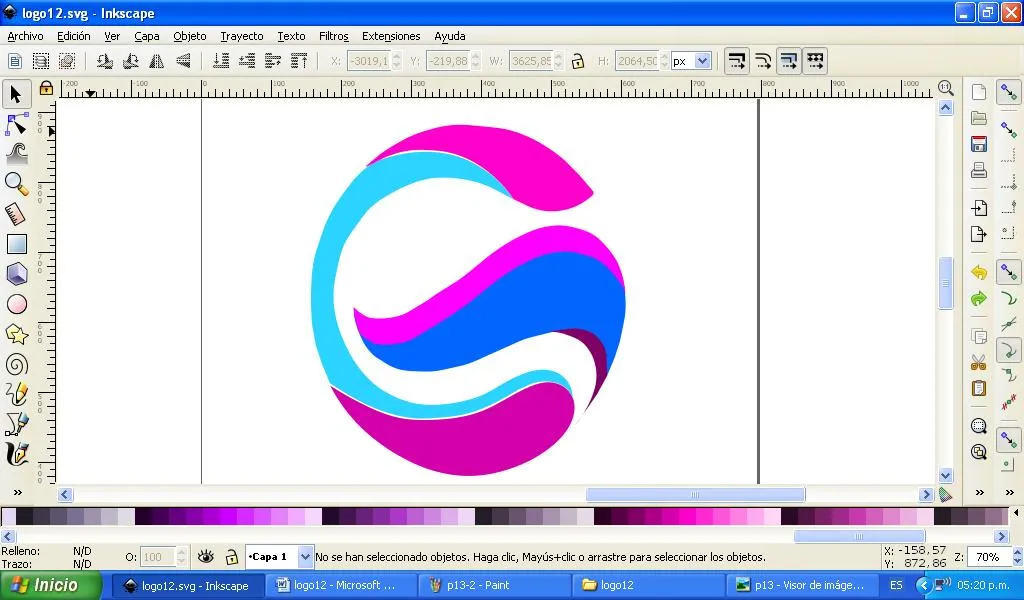Select the Calligraphy tool

coord(16,454)
